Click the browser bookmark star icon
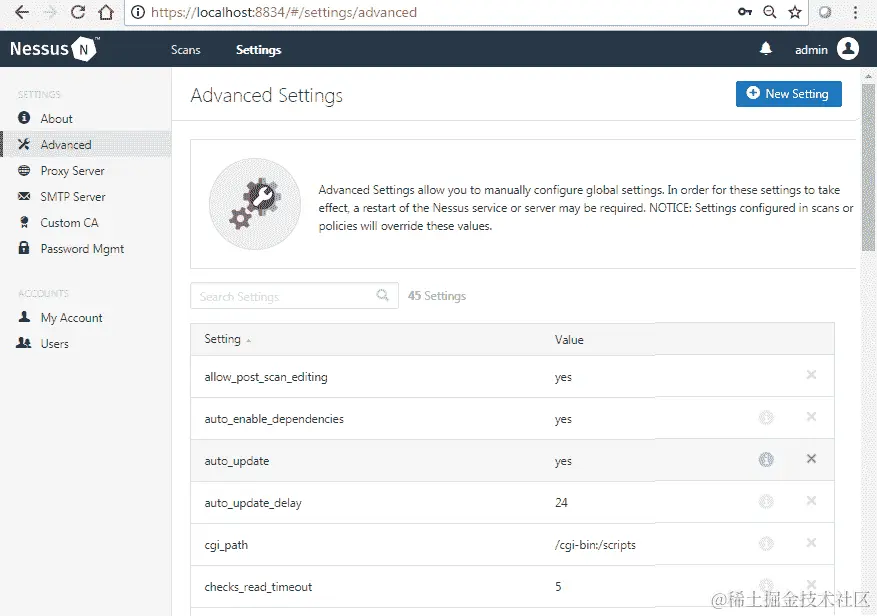The image size is (877, 616). tap(795, 12)
